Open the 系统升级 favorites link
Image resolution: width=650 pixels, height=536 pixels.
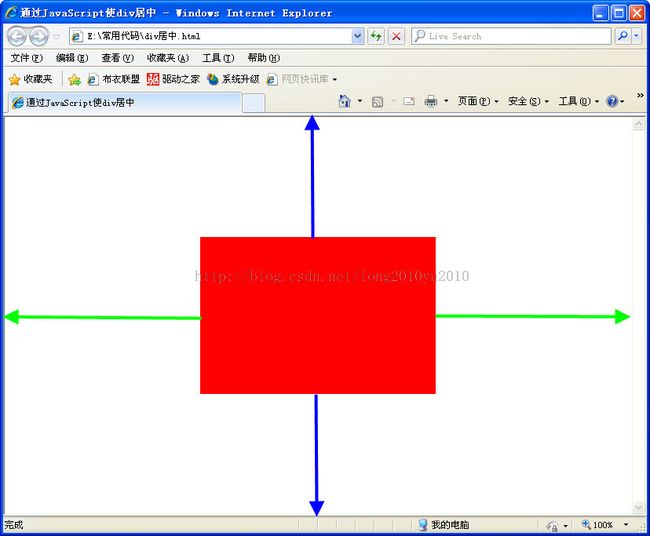tap(233, 79)
